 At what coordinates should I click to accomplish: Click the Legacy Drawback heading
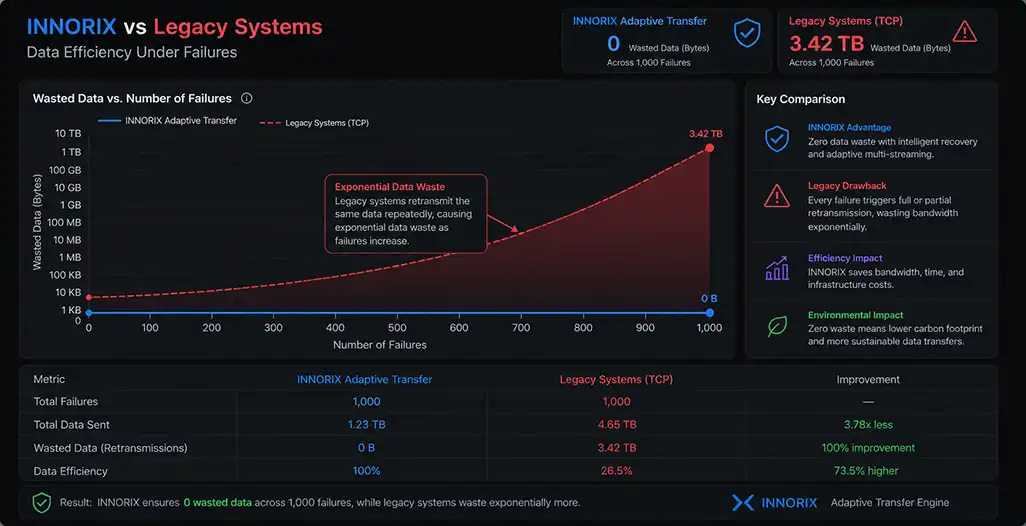tap(847, 186)
